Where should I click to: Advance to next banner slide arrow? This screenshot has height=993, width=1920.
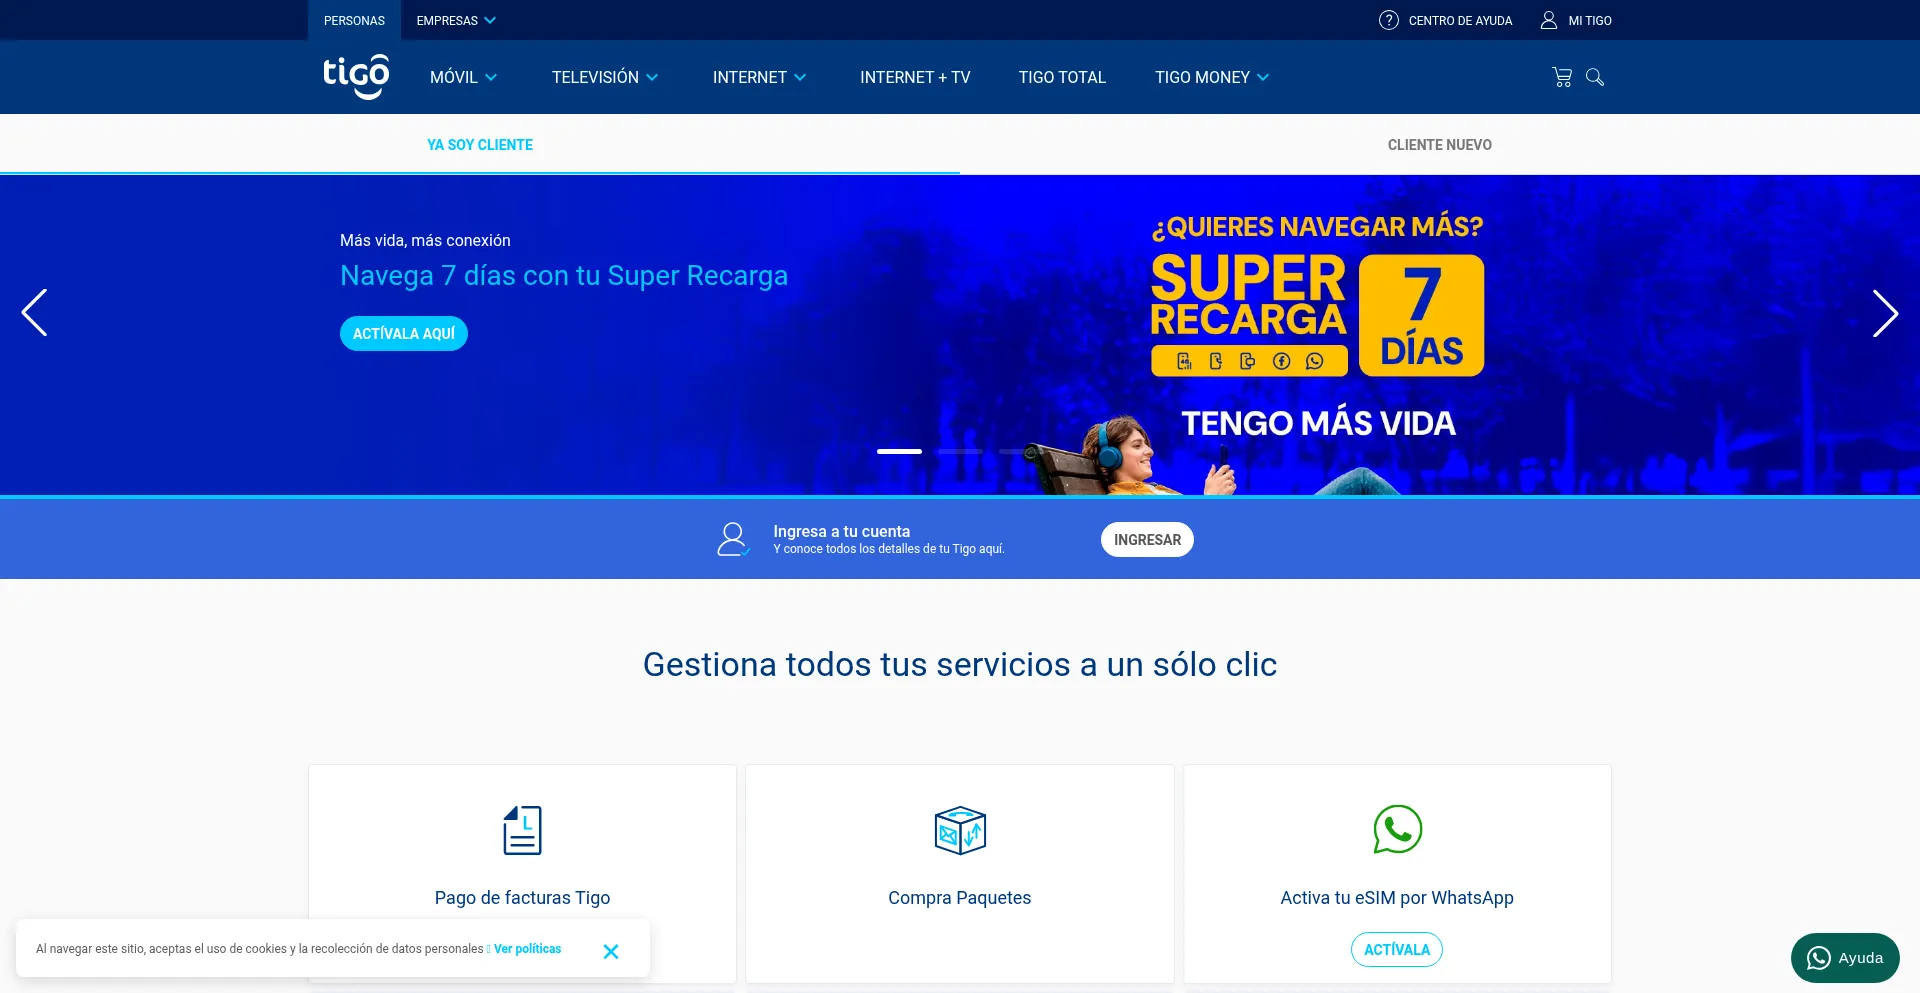tap(1884, 314)
